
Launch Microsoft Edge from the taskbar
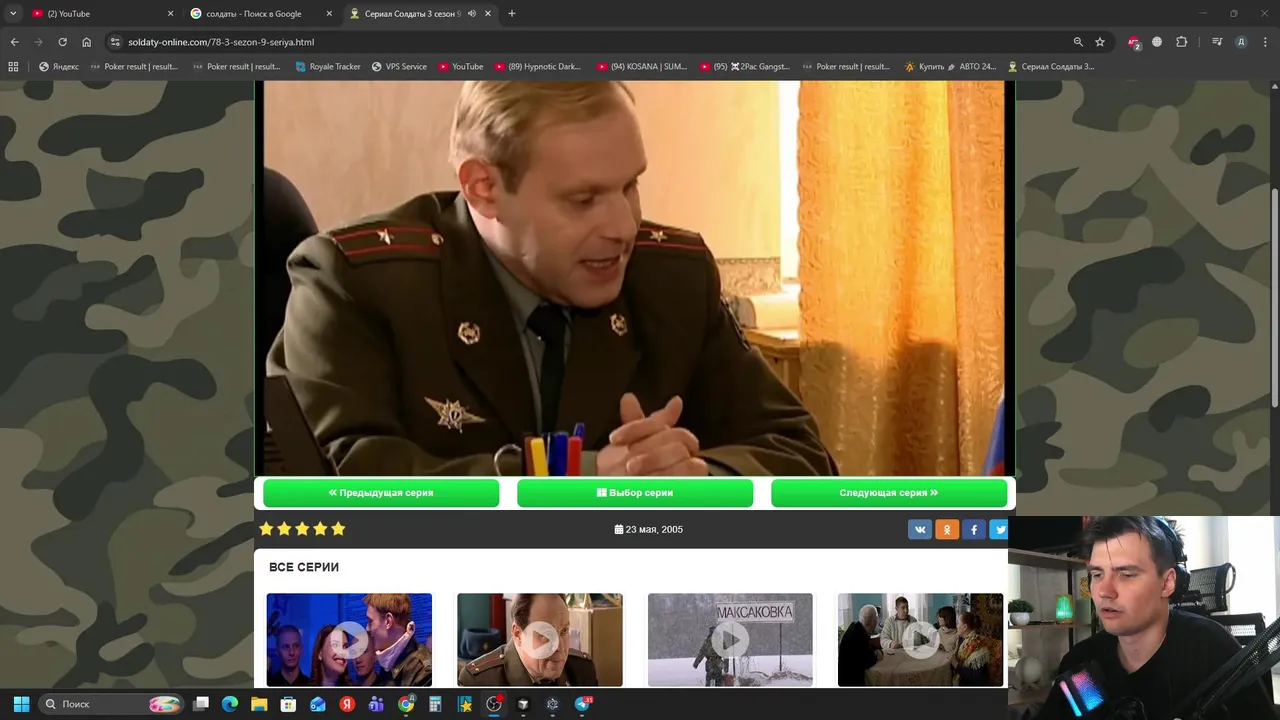(x=229, y=704)
